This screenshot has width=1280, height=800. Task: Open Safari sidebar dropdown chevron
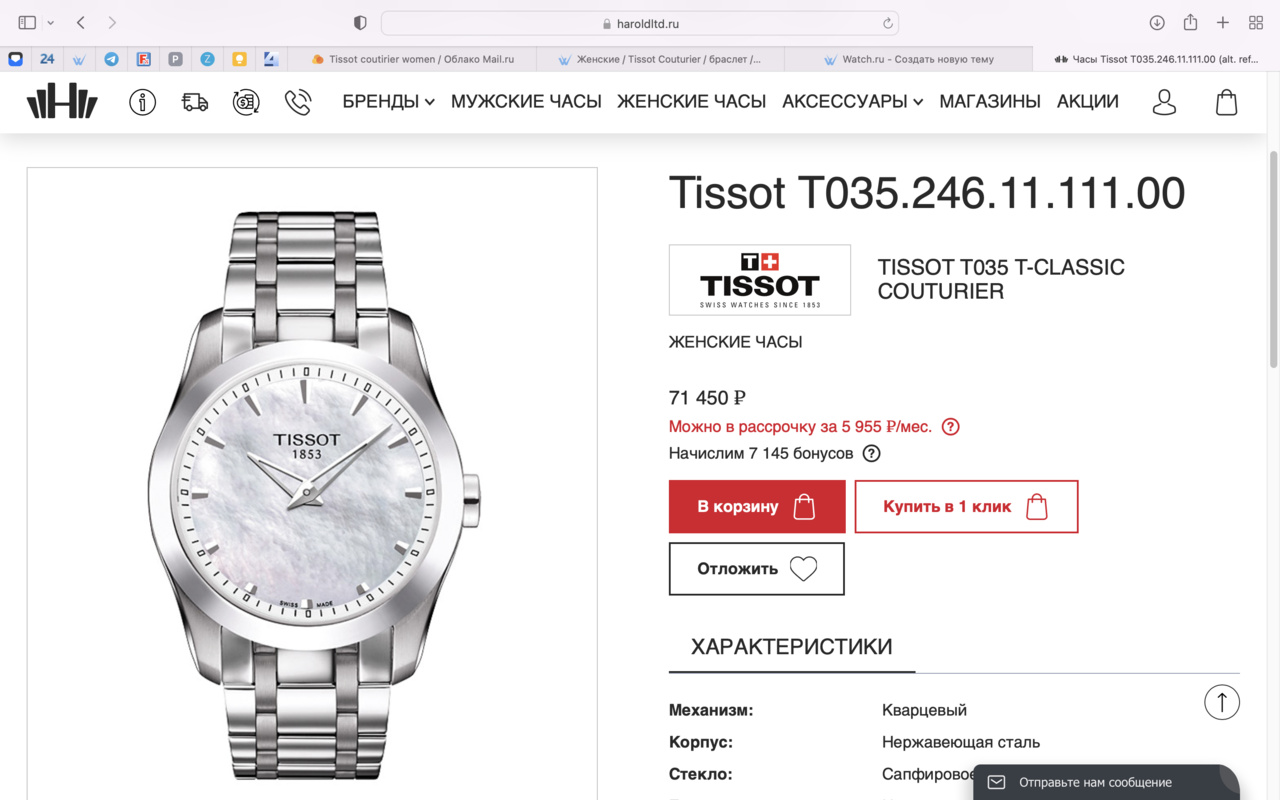50,23
